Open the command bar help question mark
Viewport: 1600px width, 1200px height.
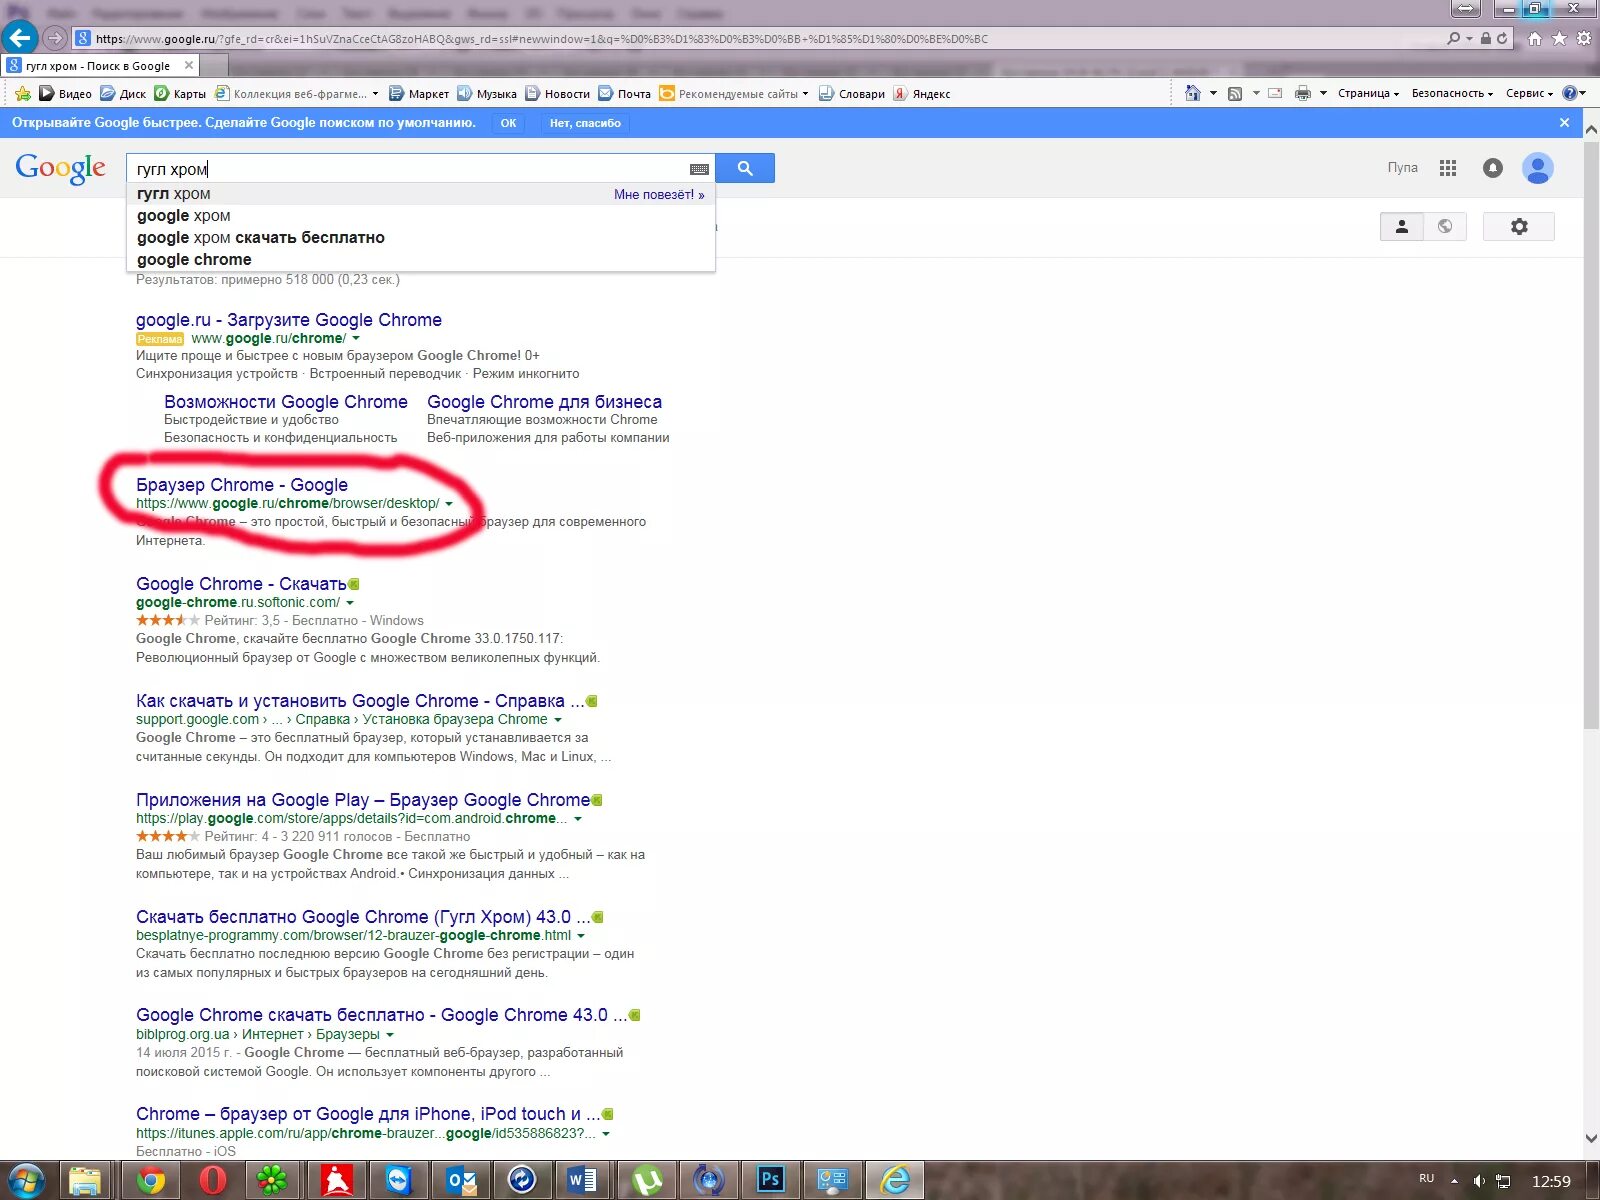[1570, 93]
